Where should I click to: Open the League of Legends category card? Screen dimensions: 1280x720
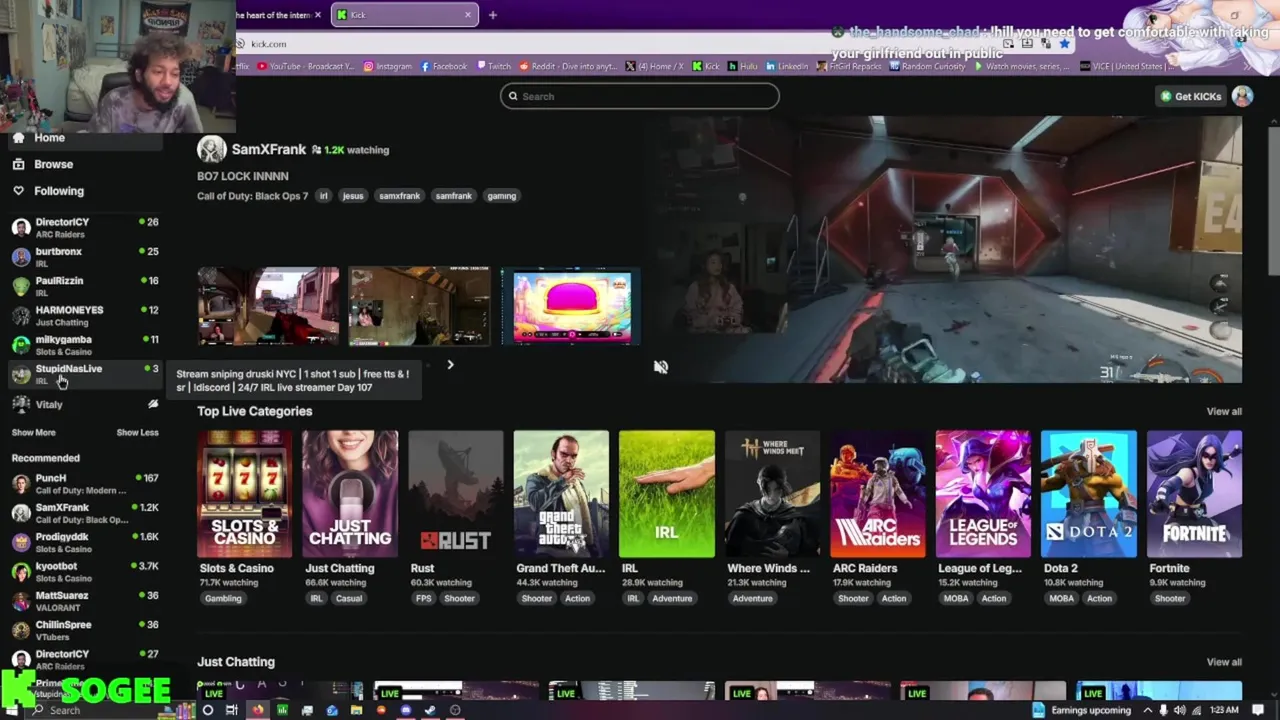[983, 494]
